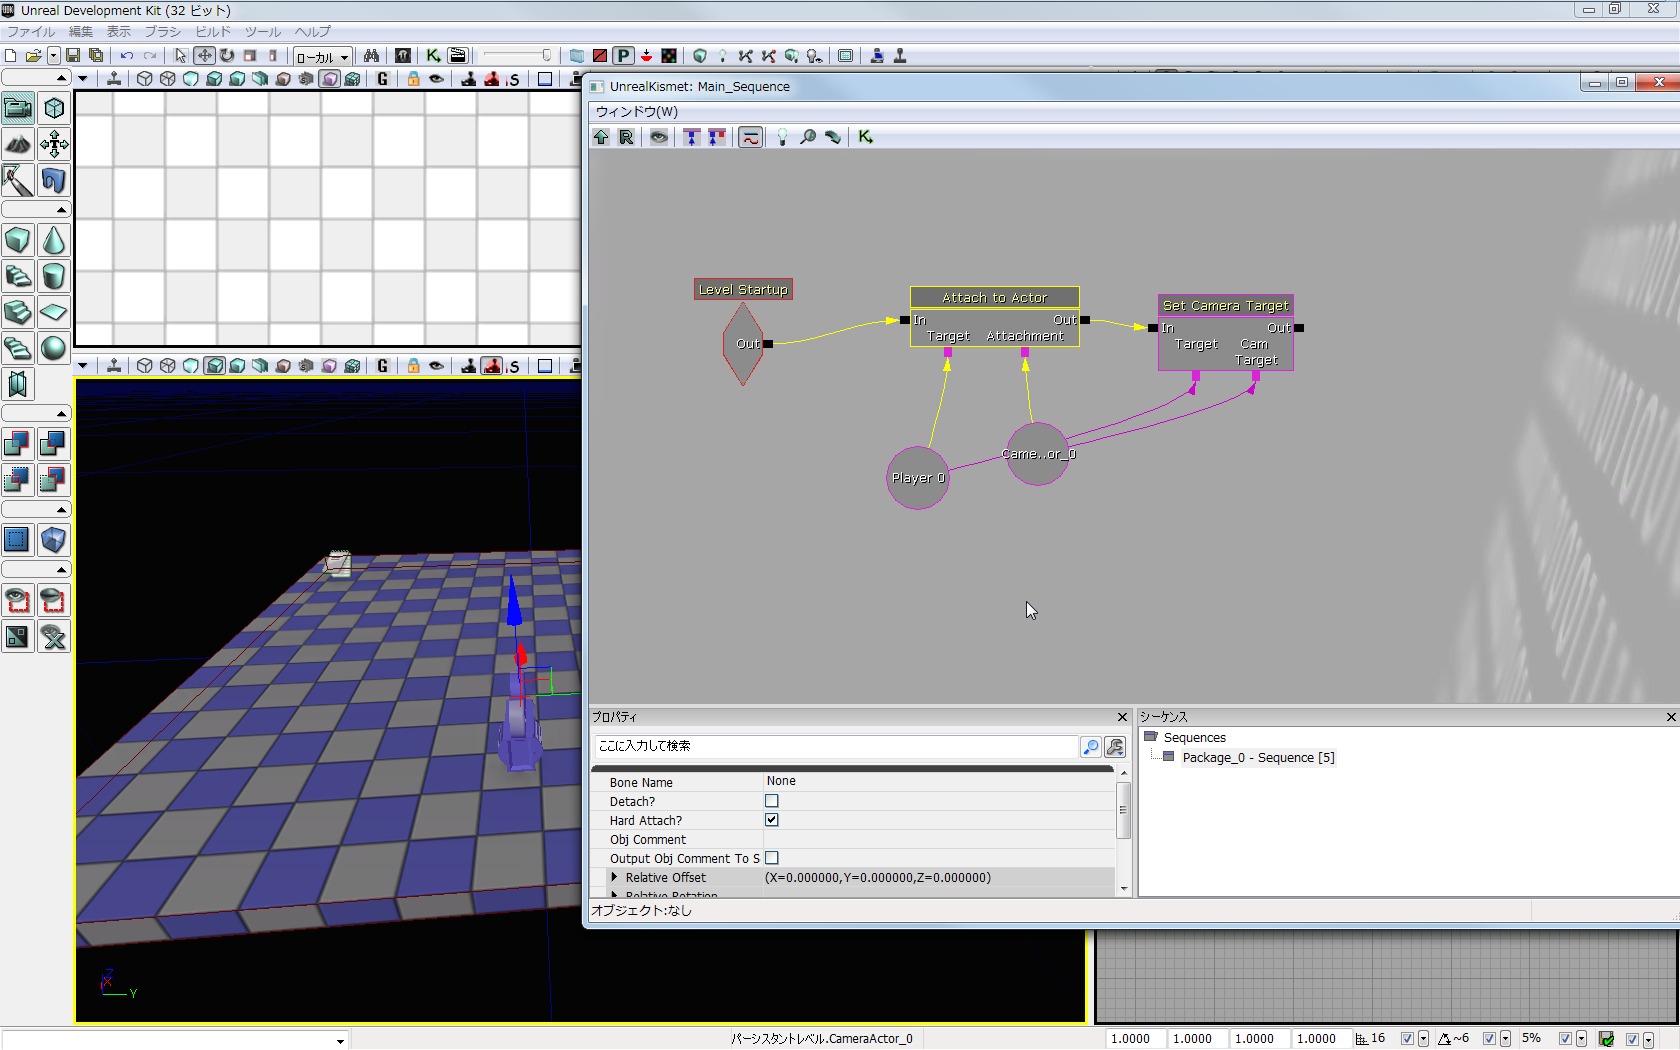Uncheck the Hard Attach? checkbox
Viewport: 1680px width, 1050px height.
click(x=771, y=820)
